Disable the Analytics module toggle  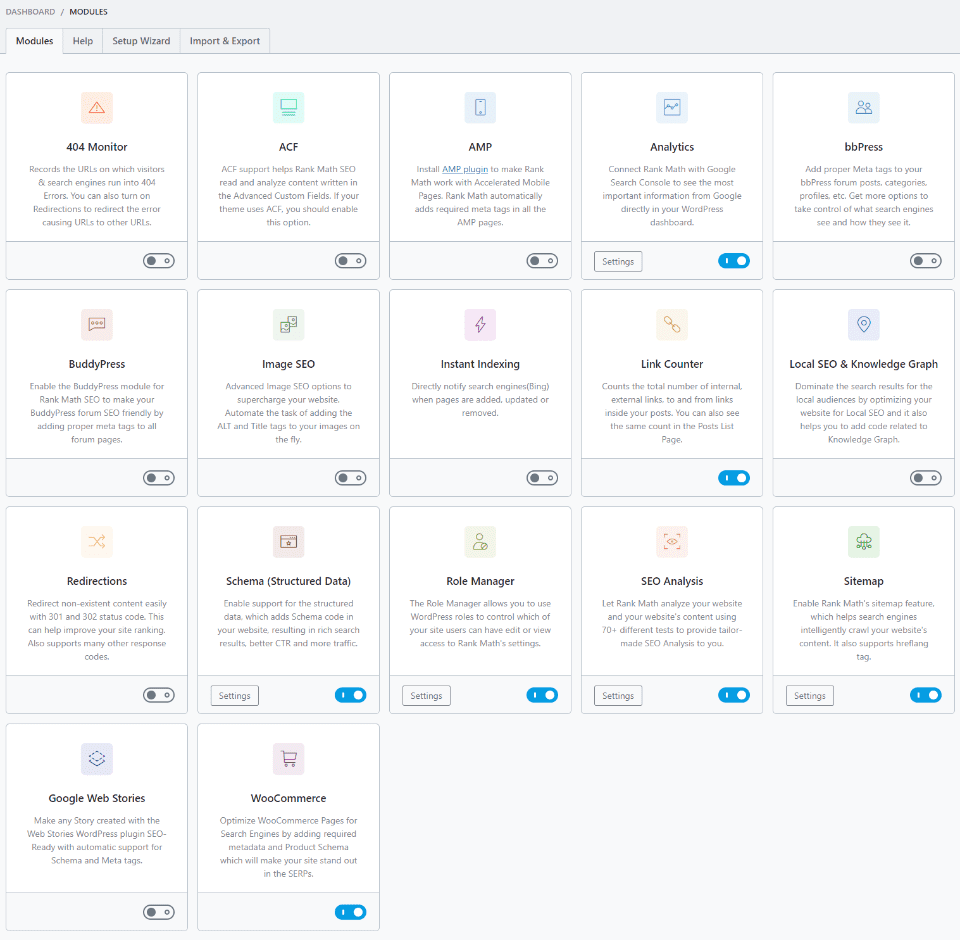[733, 261]
